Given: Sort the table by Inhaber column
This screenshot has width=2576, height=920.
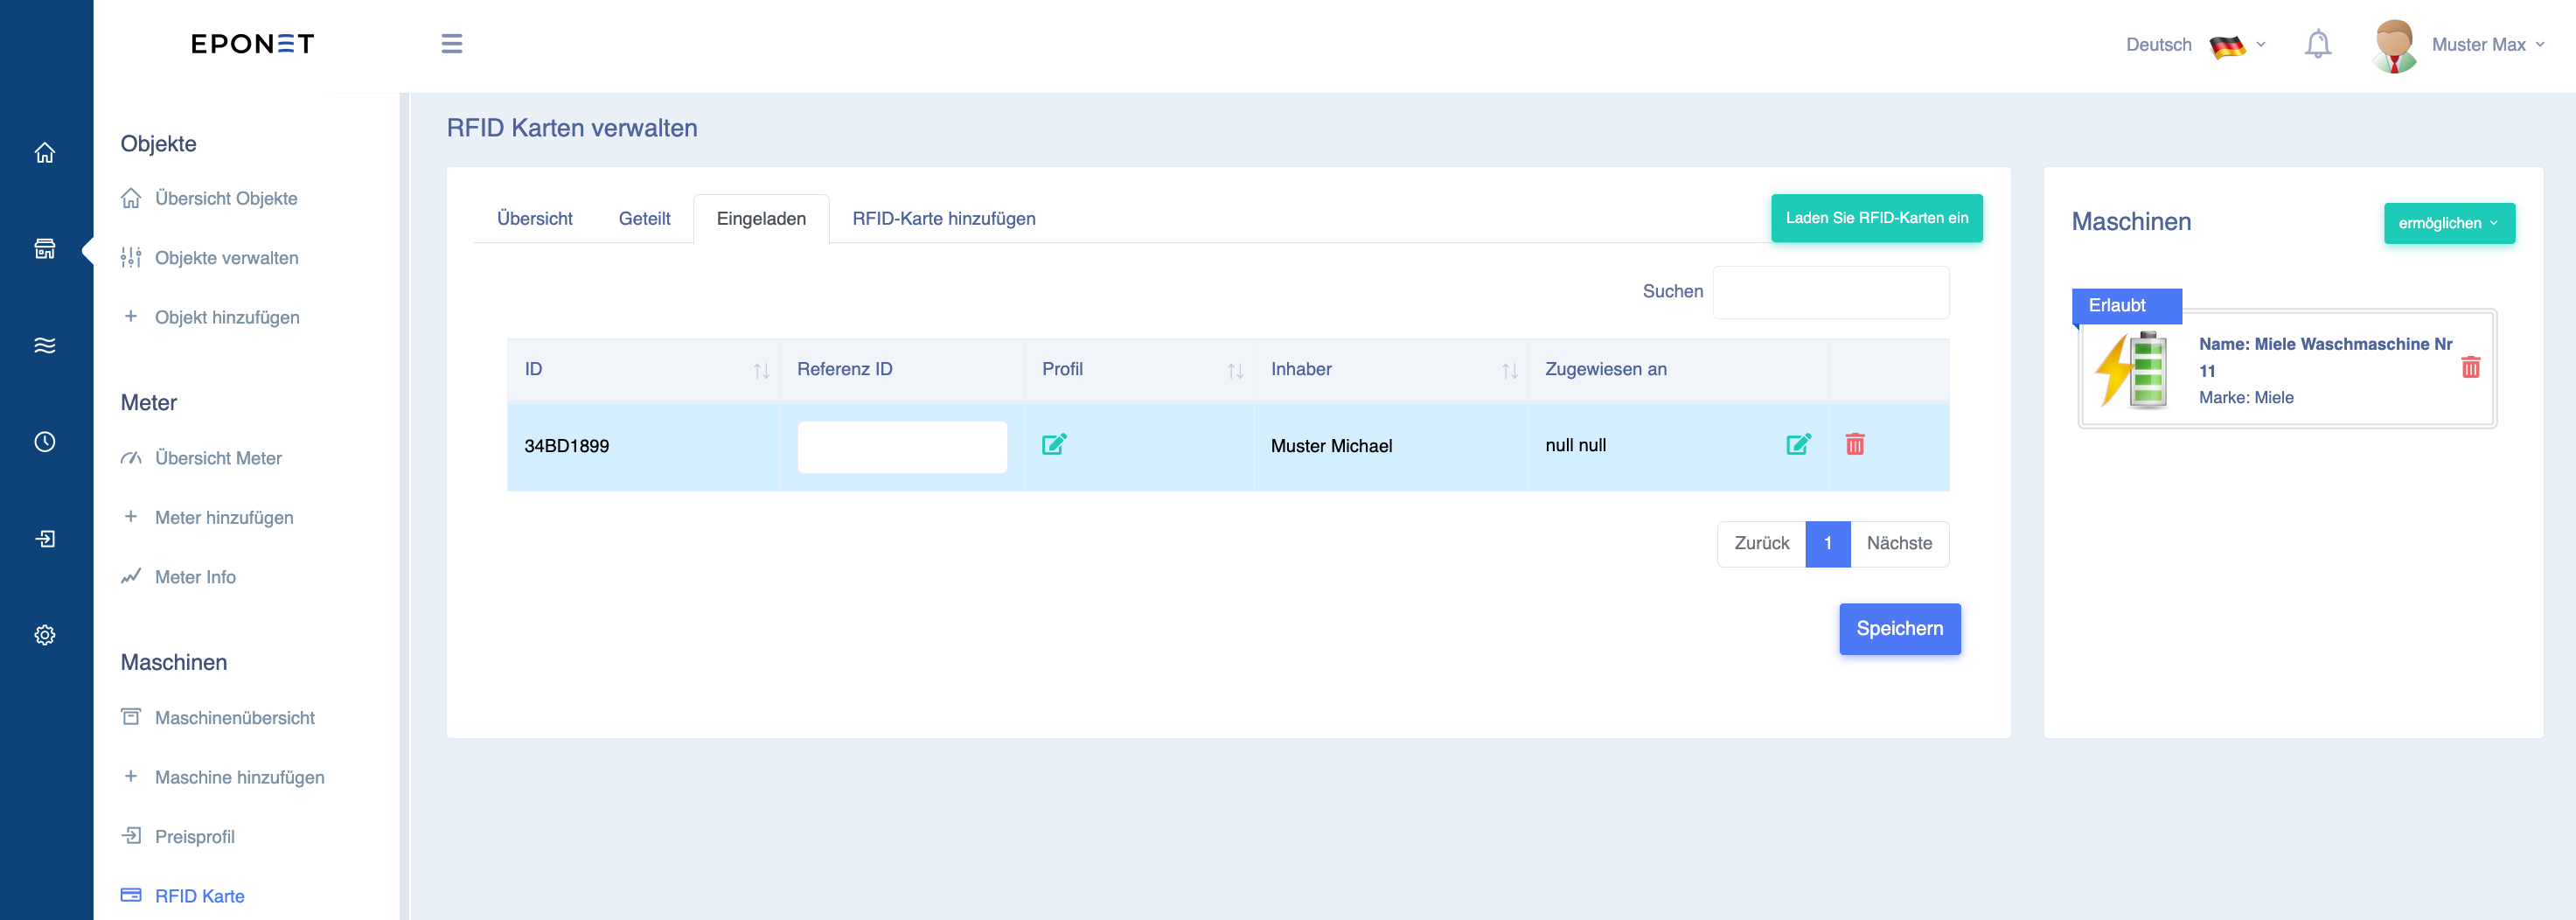Looking at the screenshot, I should (x=1510, y=371).
